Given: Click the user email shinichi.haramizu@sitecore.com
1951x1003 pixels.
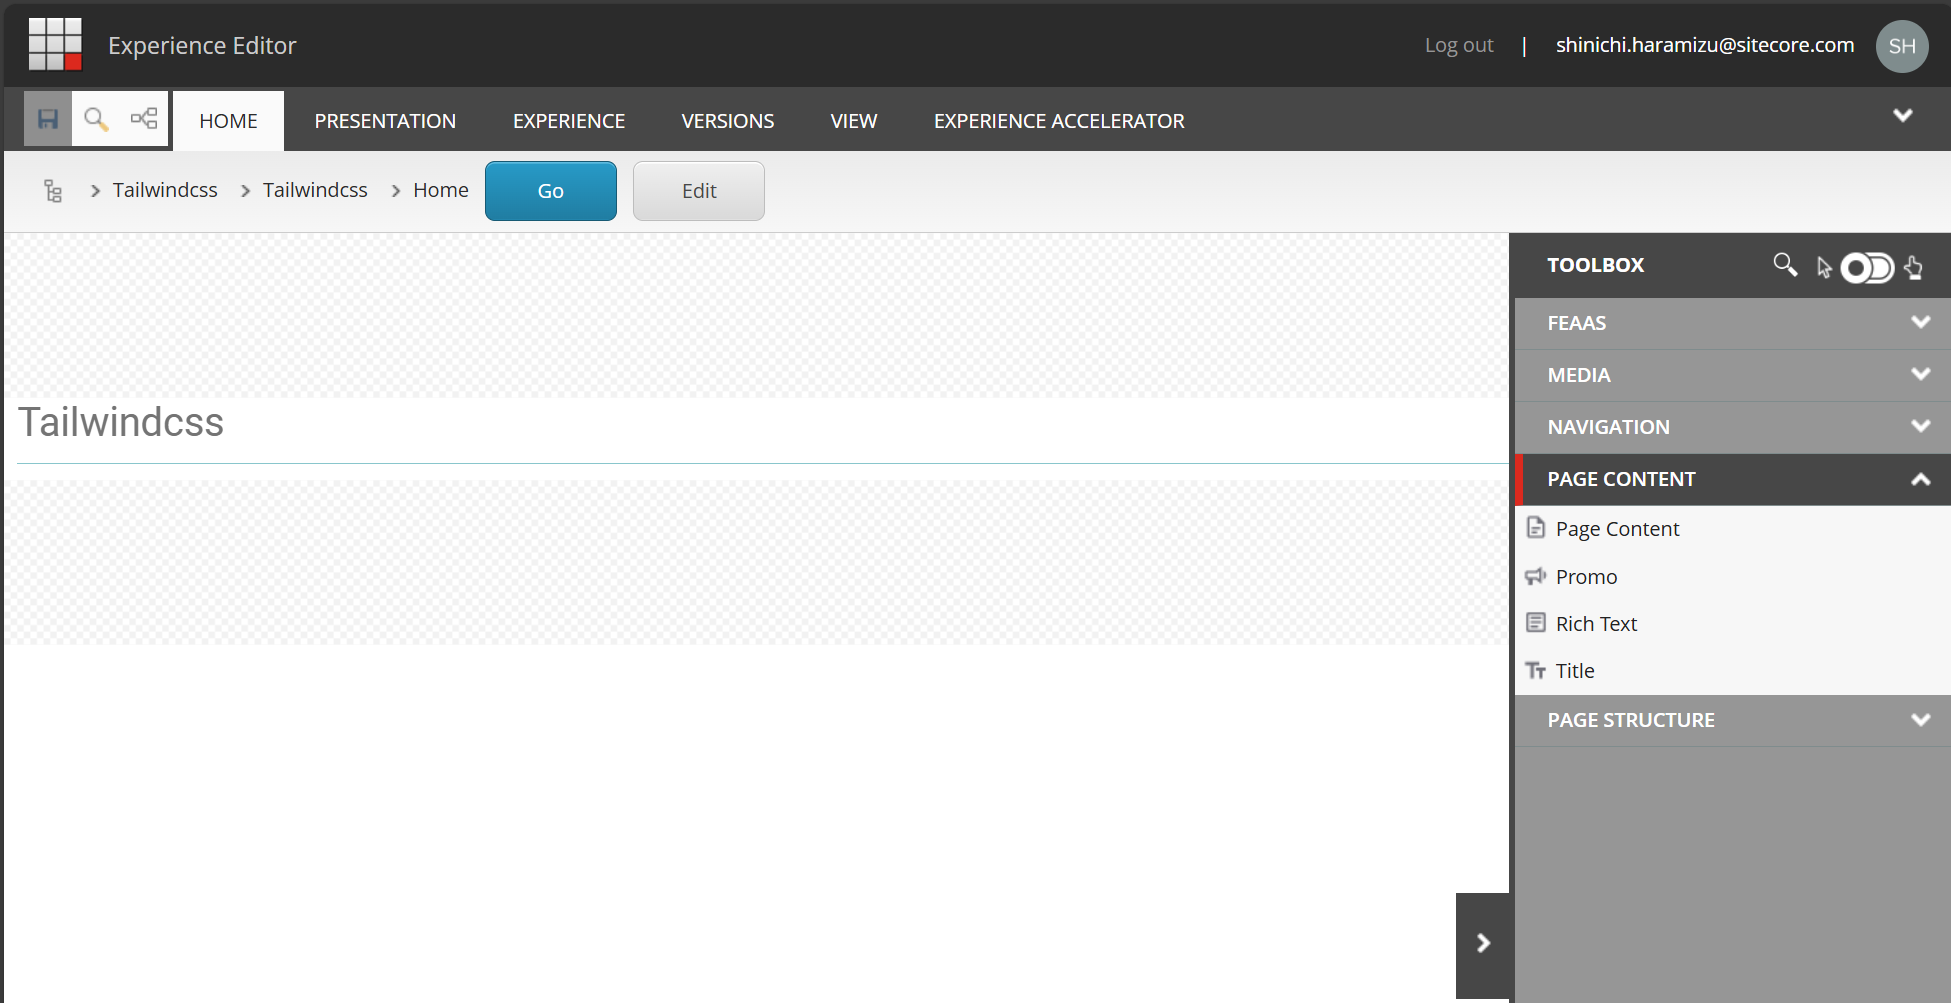Looking at the screenshot, I should click(1705, 45).
